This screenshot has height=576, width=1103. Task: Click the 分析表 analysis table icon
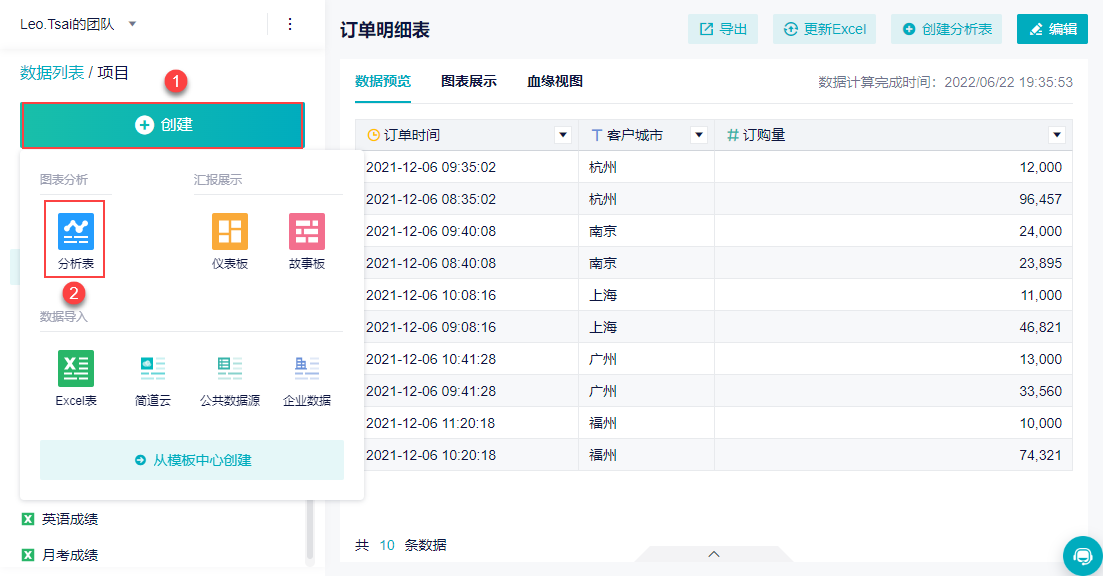point(75,232)
